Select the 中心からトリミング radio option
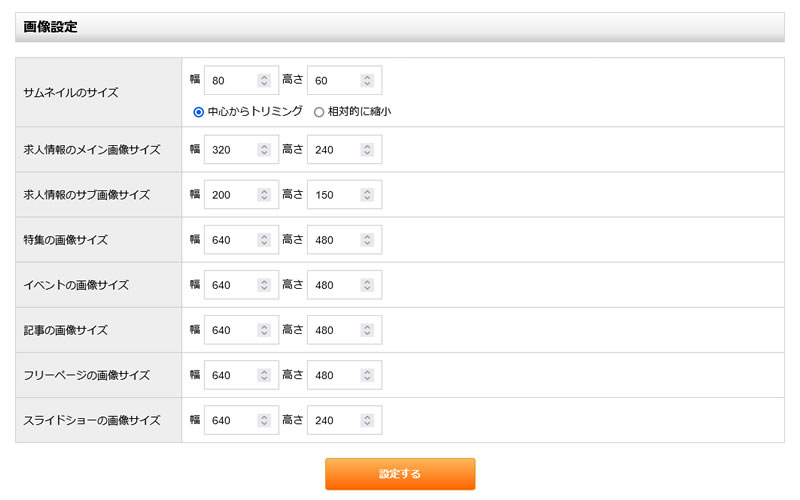Image resolution: width=800 pixels, height=500 pixels. (198, 112)
